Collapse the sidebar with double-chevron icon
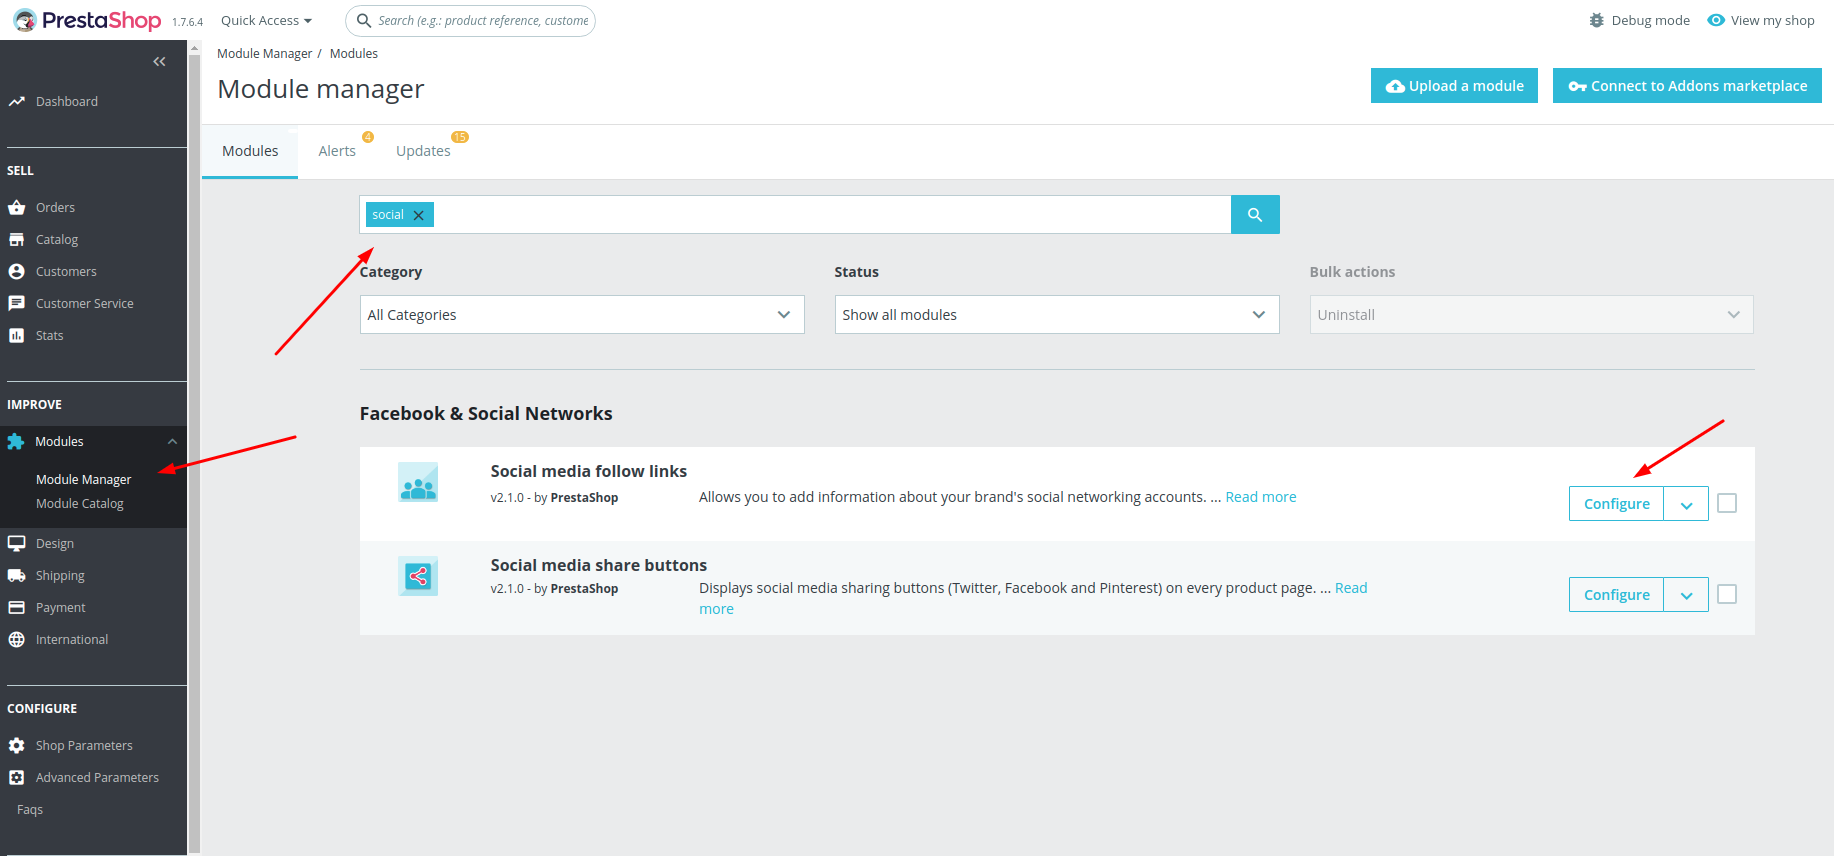The height and width of the screenshot is (856, 1834). (159, 62)
